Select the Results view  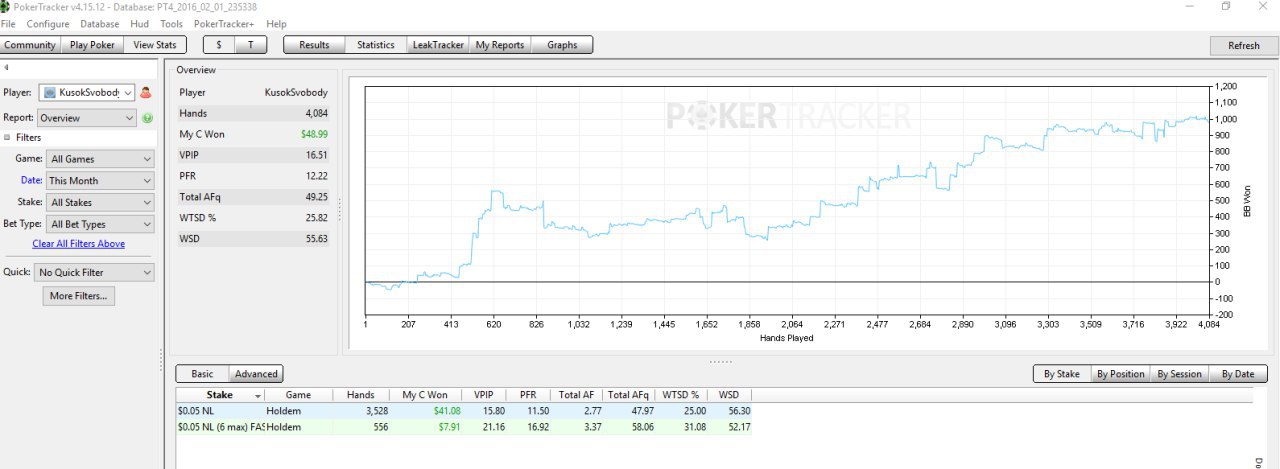pos(314,45)
